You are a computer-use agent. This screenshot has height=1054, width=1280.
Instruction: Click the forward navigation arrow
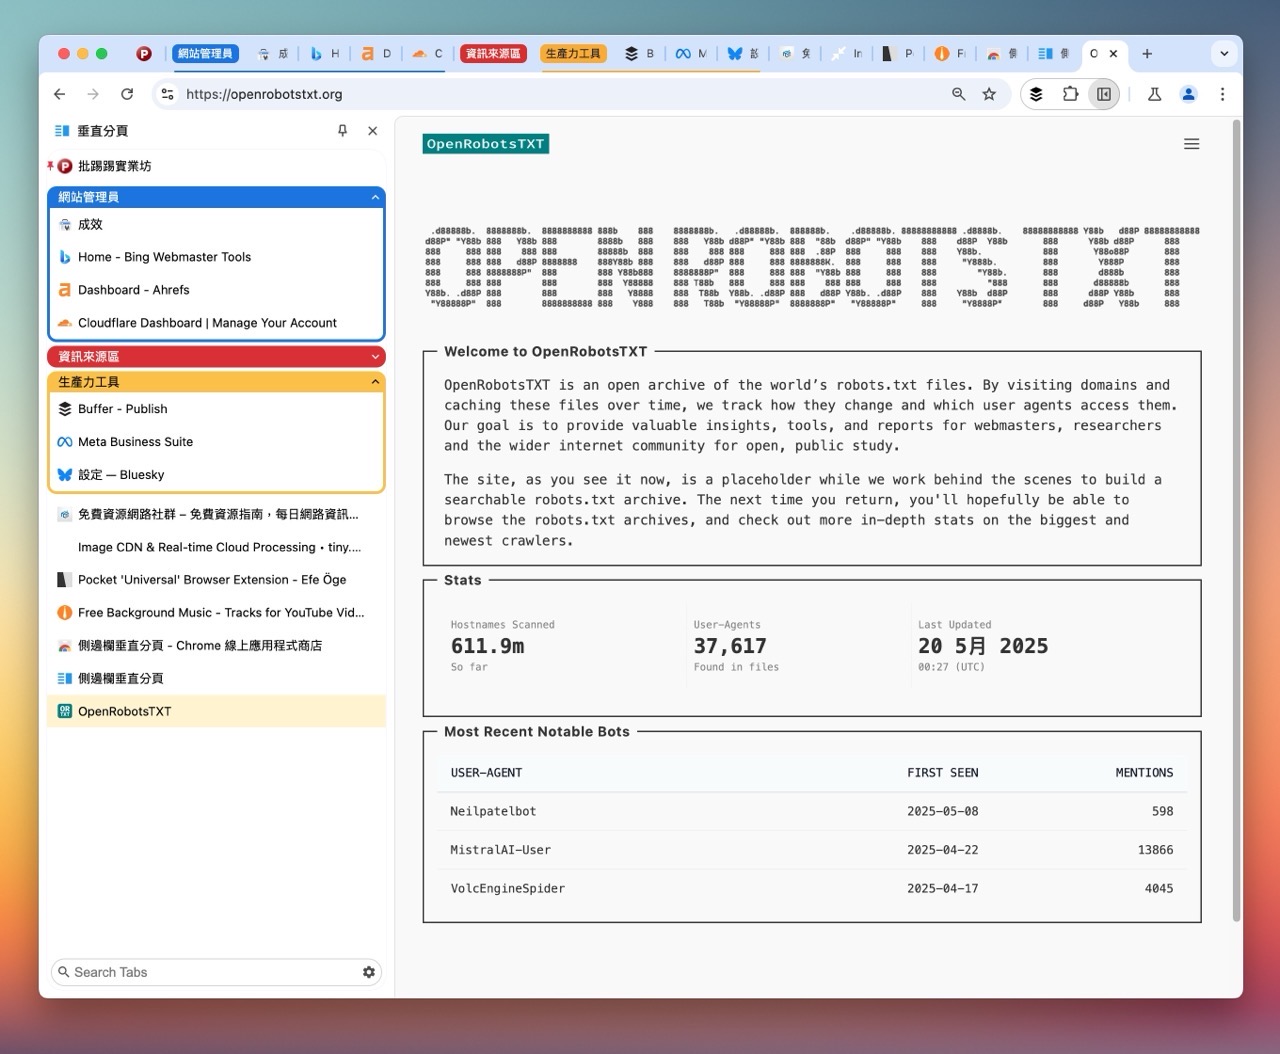coord(93,94)
